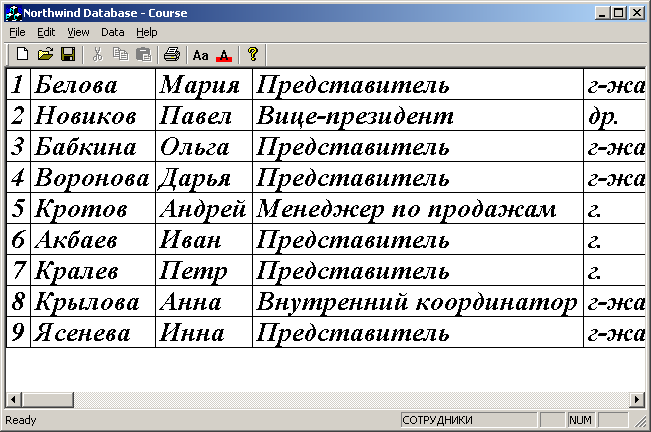Select the cell Бабкина

click(93, 146)
